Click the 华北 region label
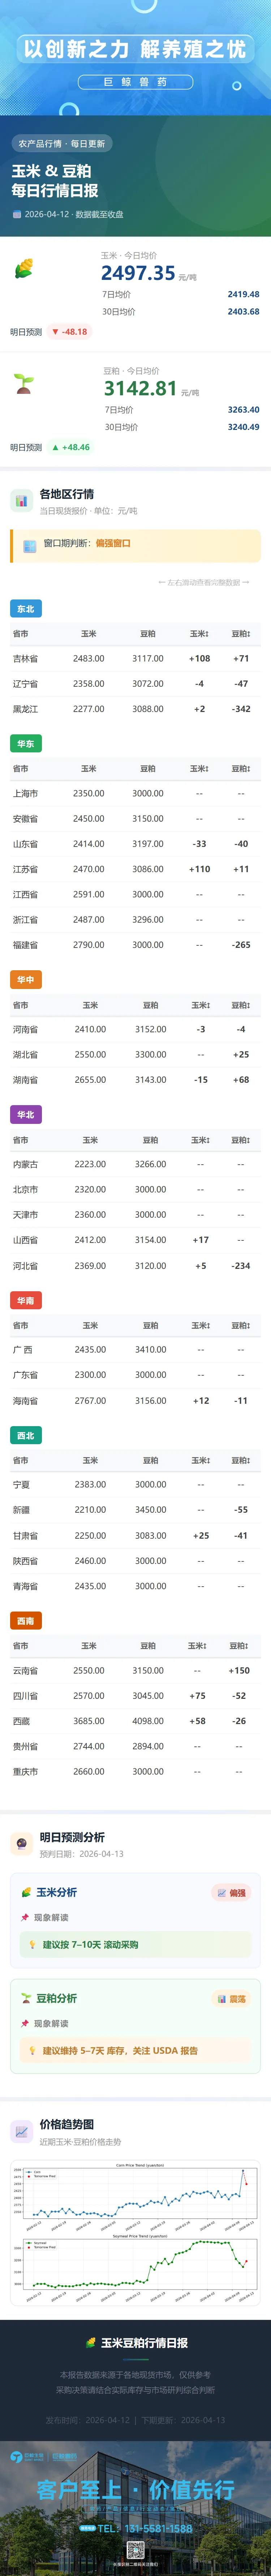271x2576 pixels. [25, 1114]
